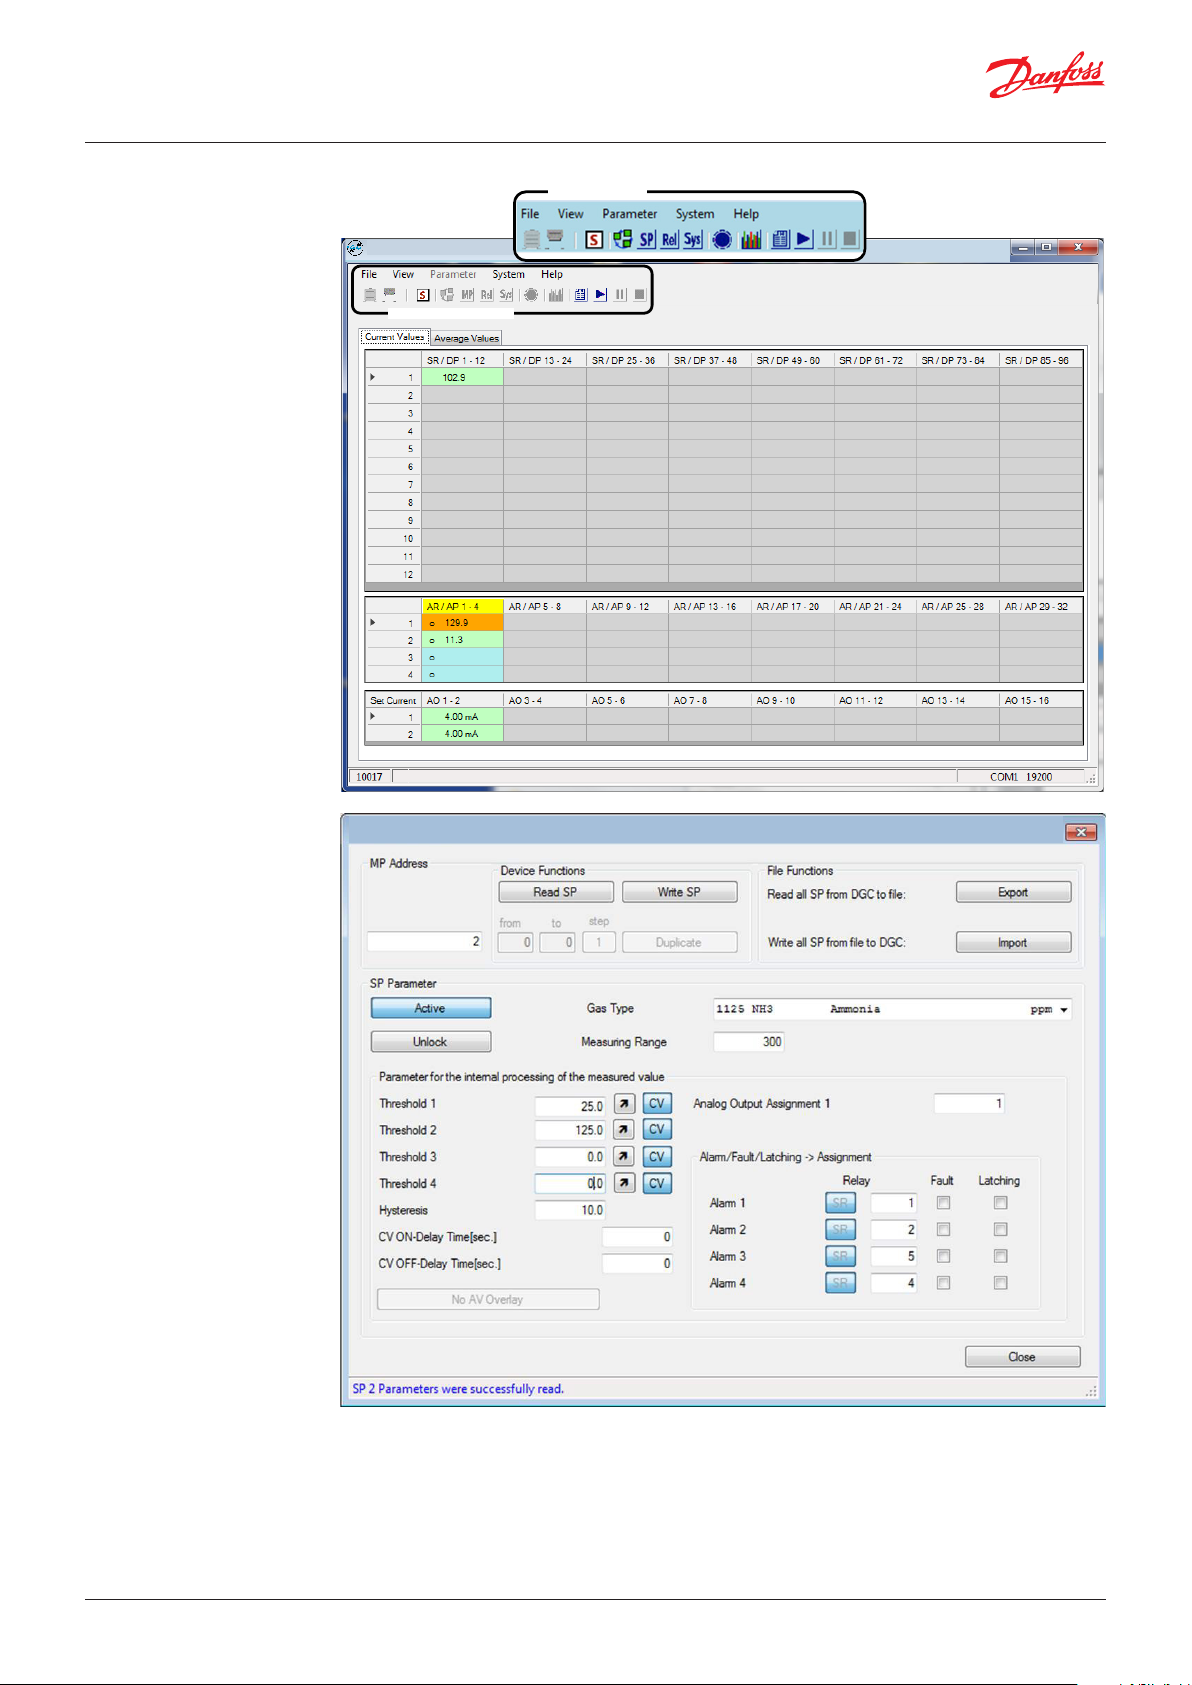Click the stop icon in main window toolbar
The width and height of the screenshot is (1192, 1685).
coord(639,295)
